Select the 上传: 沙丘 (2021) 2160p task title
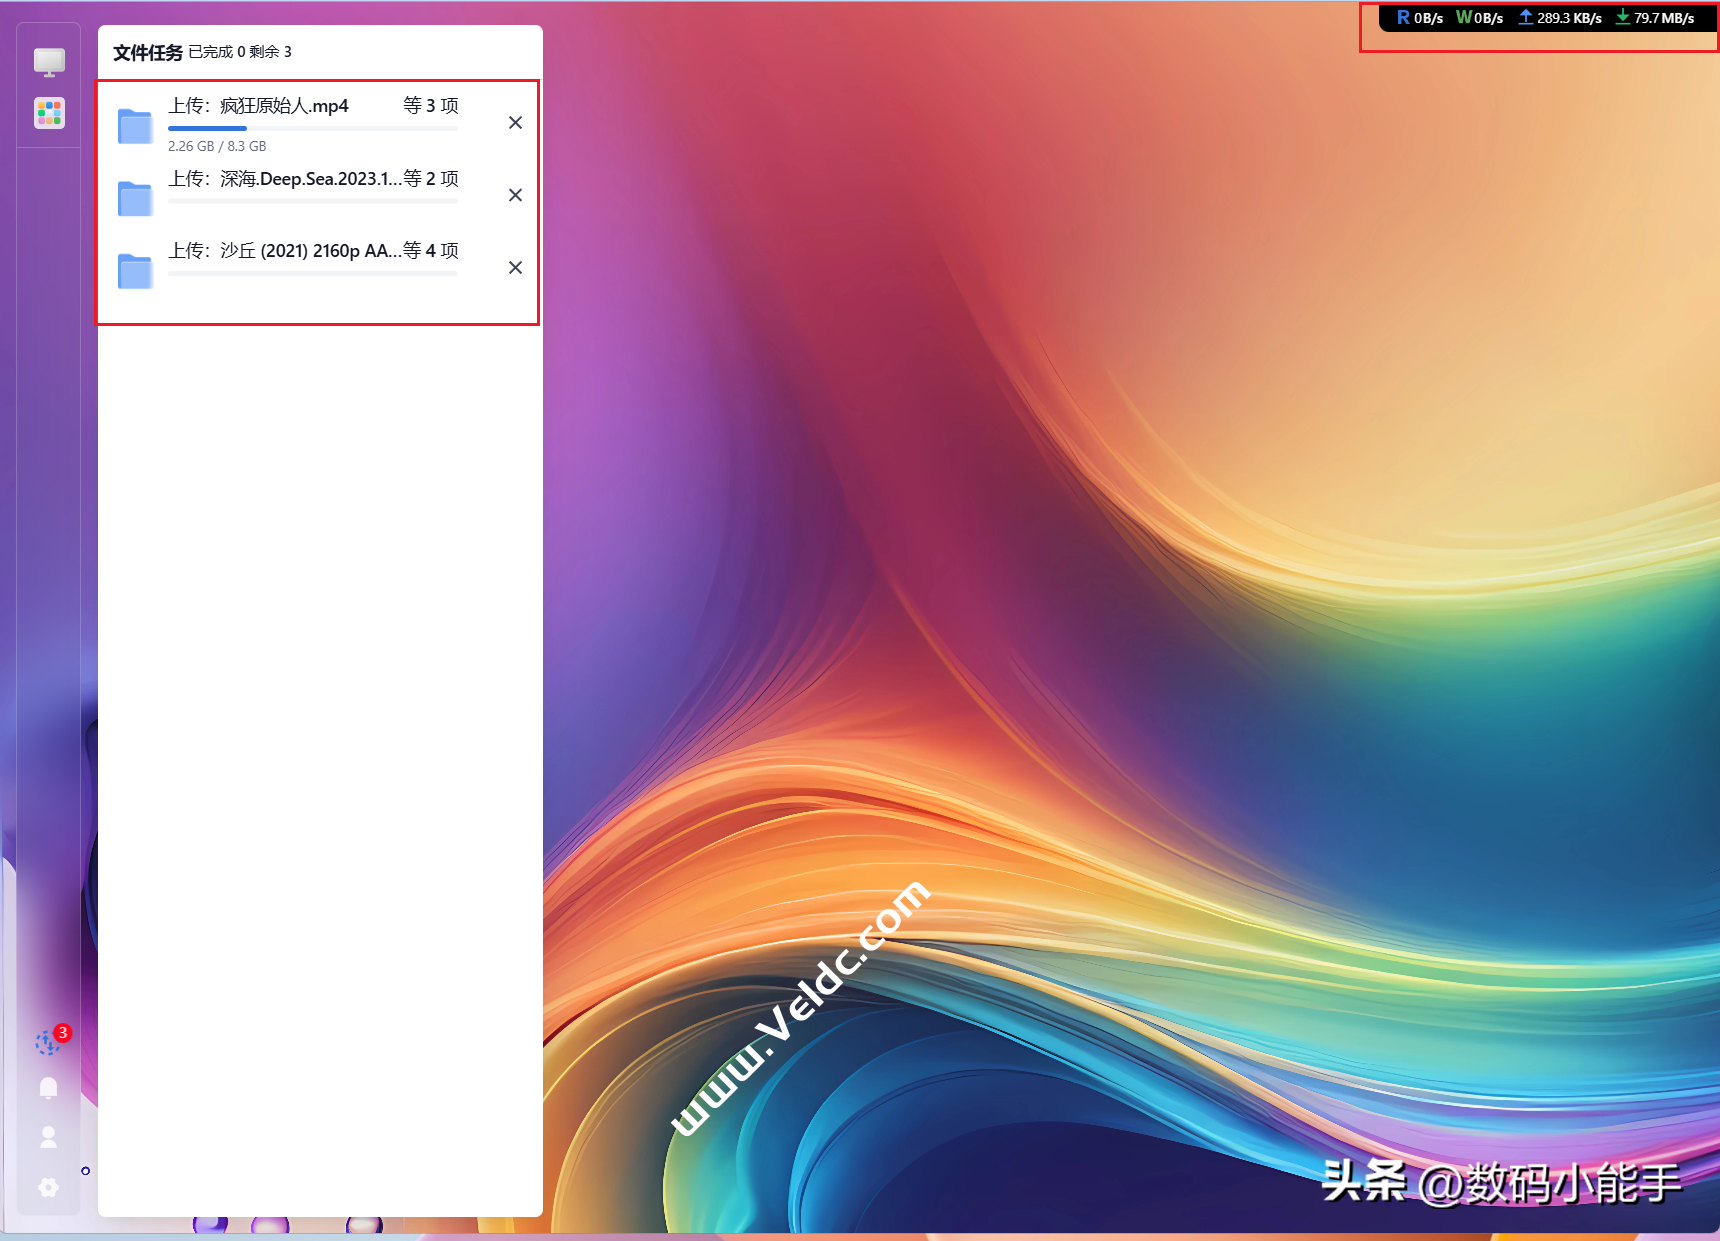Image resolution: width=1720 pixels, height=1241 pixels. click(x=285, y=251)
